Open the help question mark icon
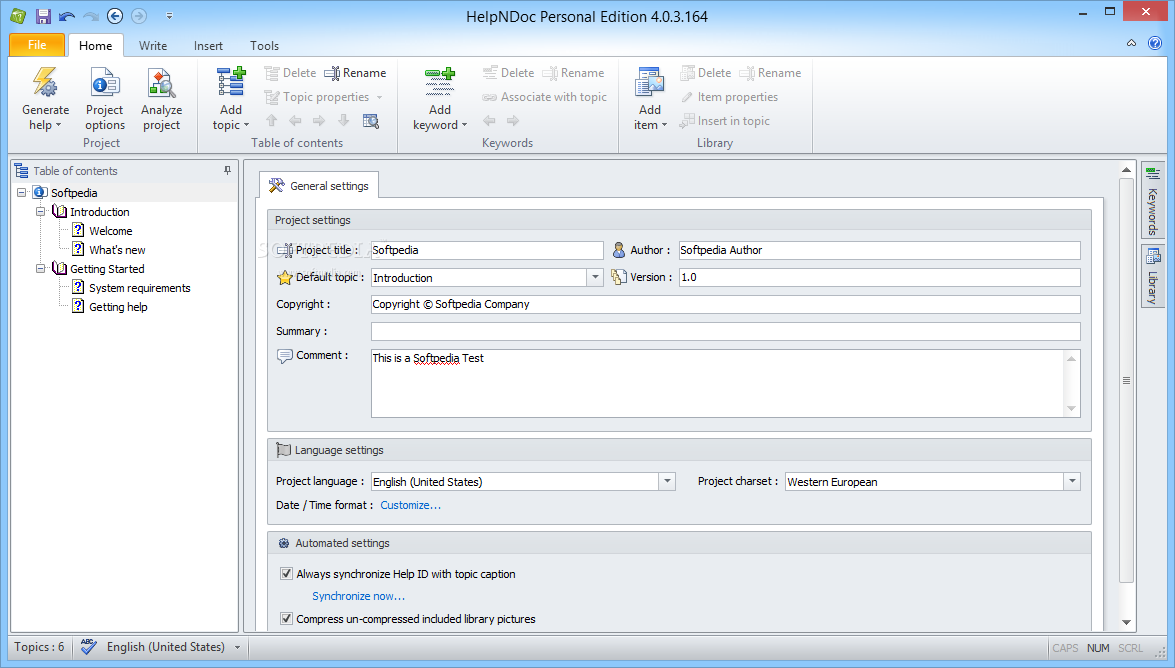This screenshot has width=1175, height=668. (1155, 43)
